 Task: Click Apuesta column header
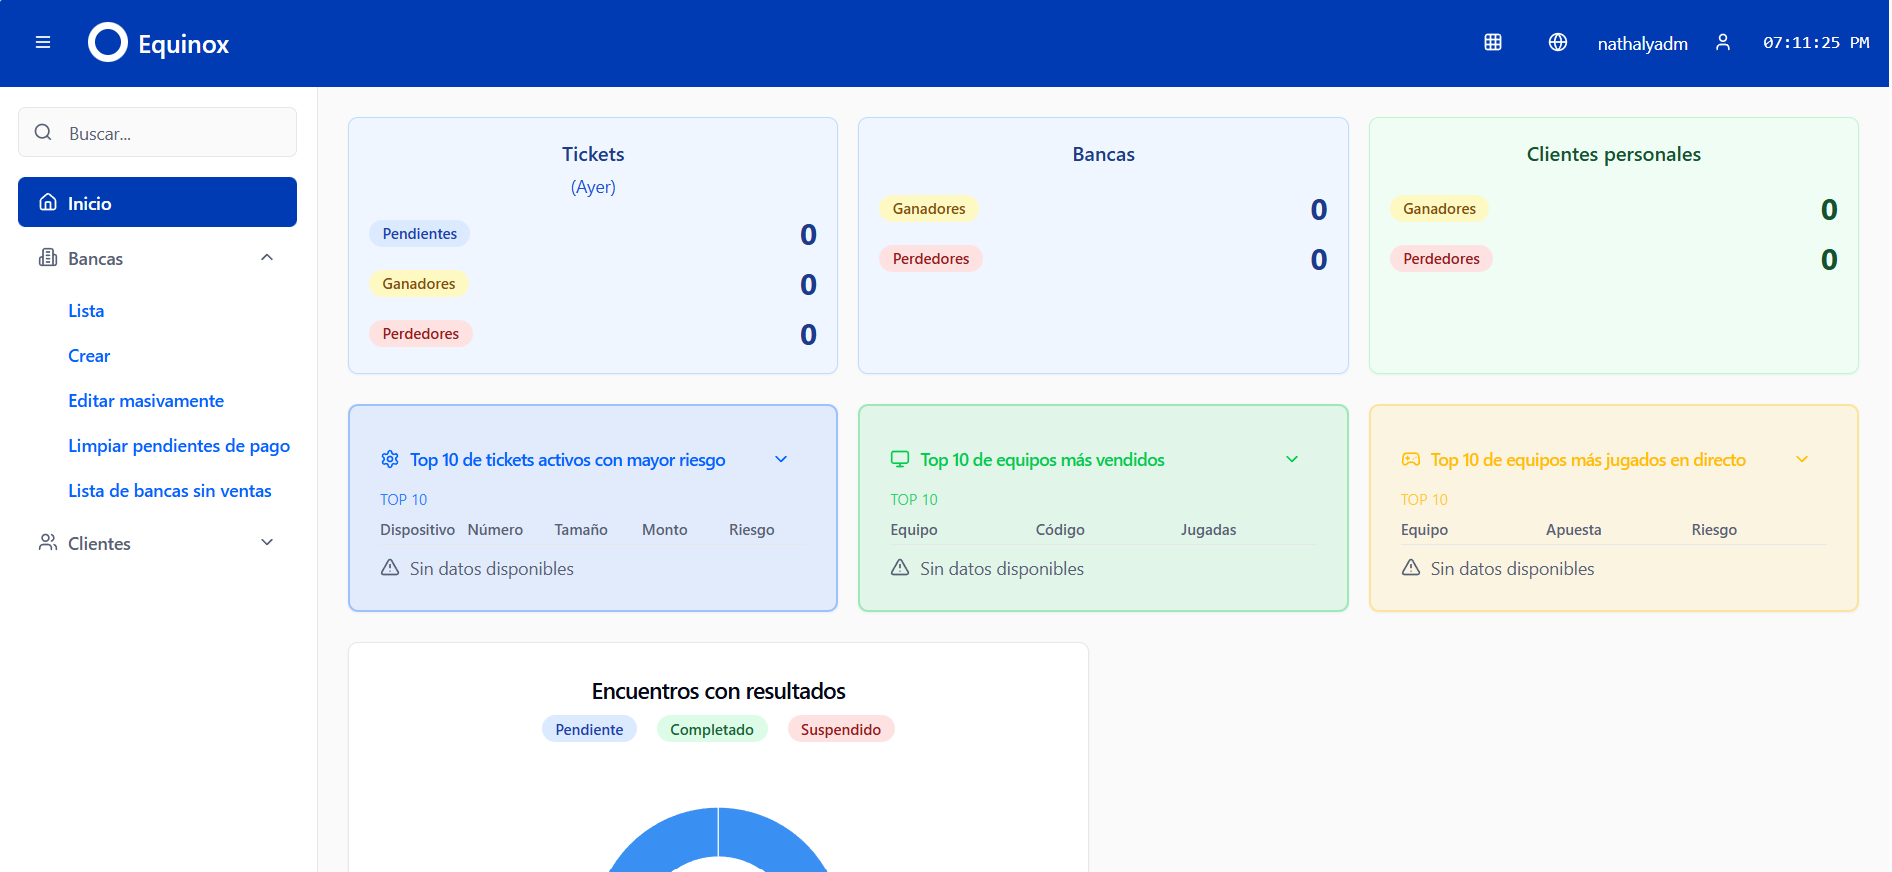pyautogui.click(x=1573, y=530)
